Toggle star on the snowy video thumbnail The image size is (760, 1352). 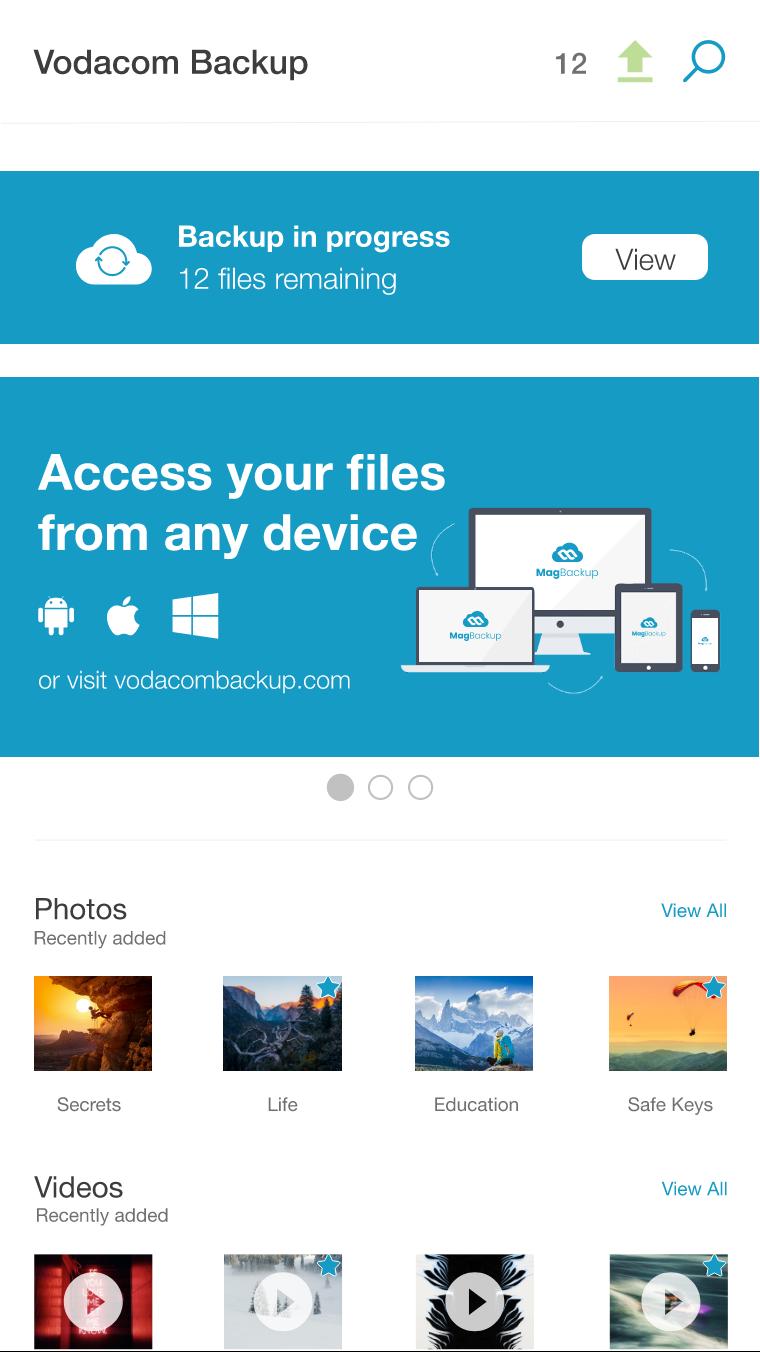[328, 1266]
